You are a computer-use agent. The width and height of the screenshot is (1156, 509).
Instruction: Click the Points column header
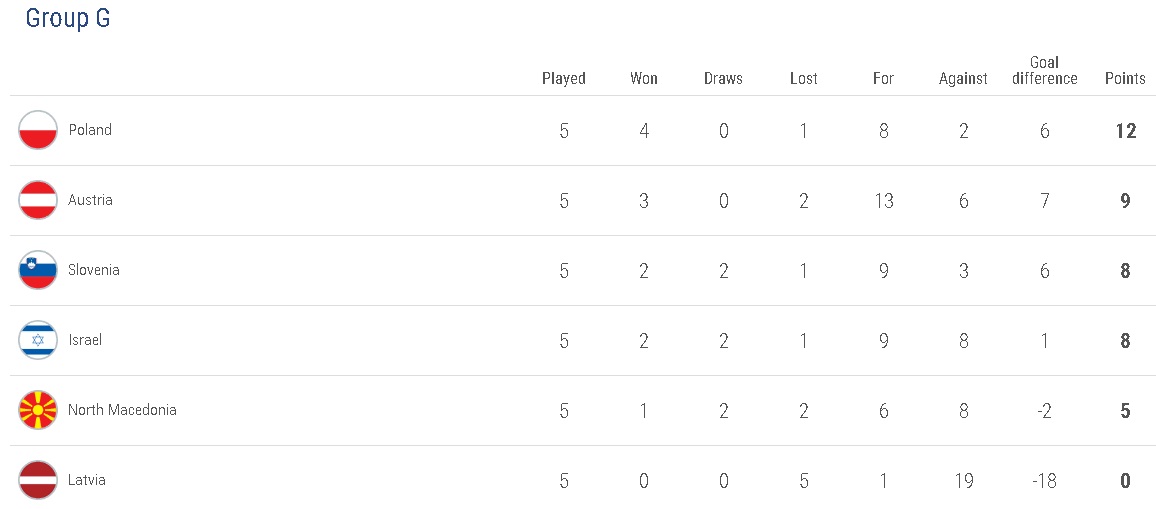click(1125, 78)
